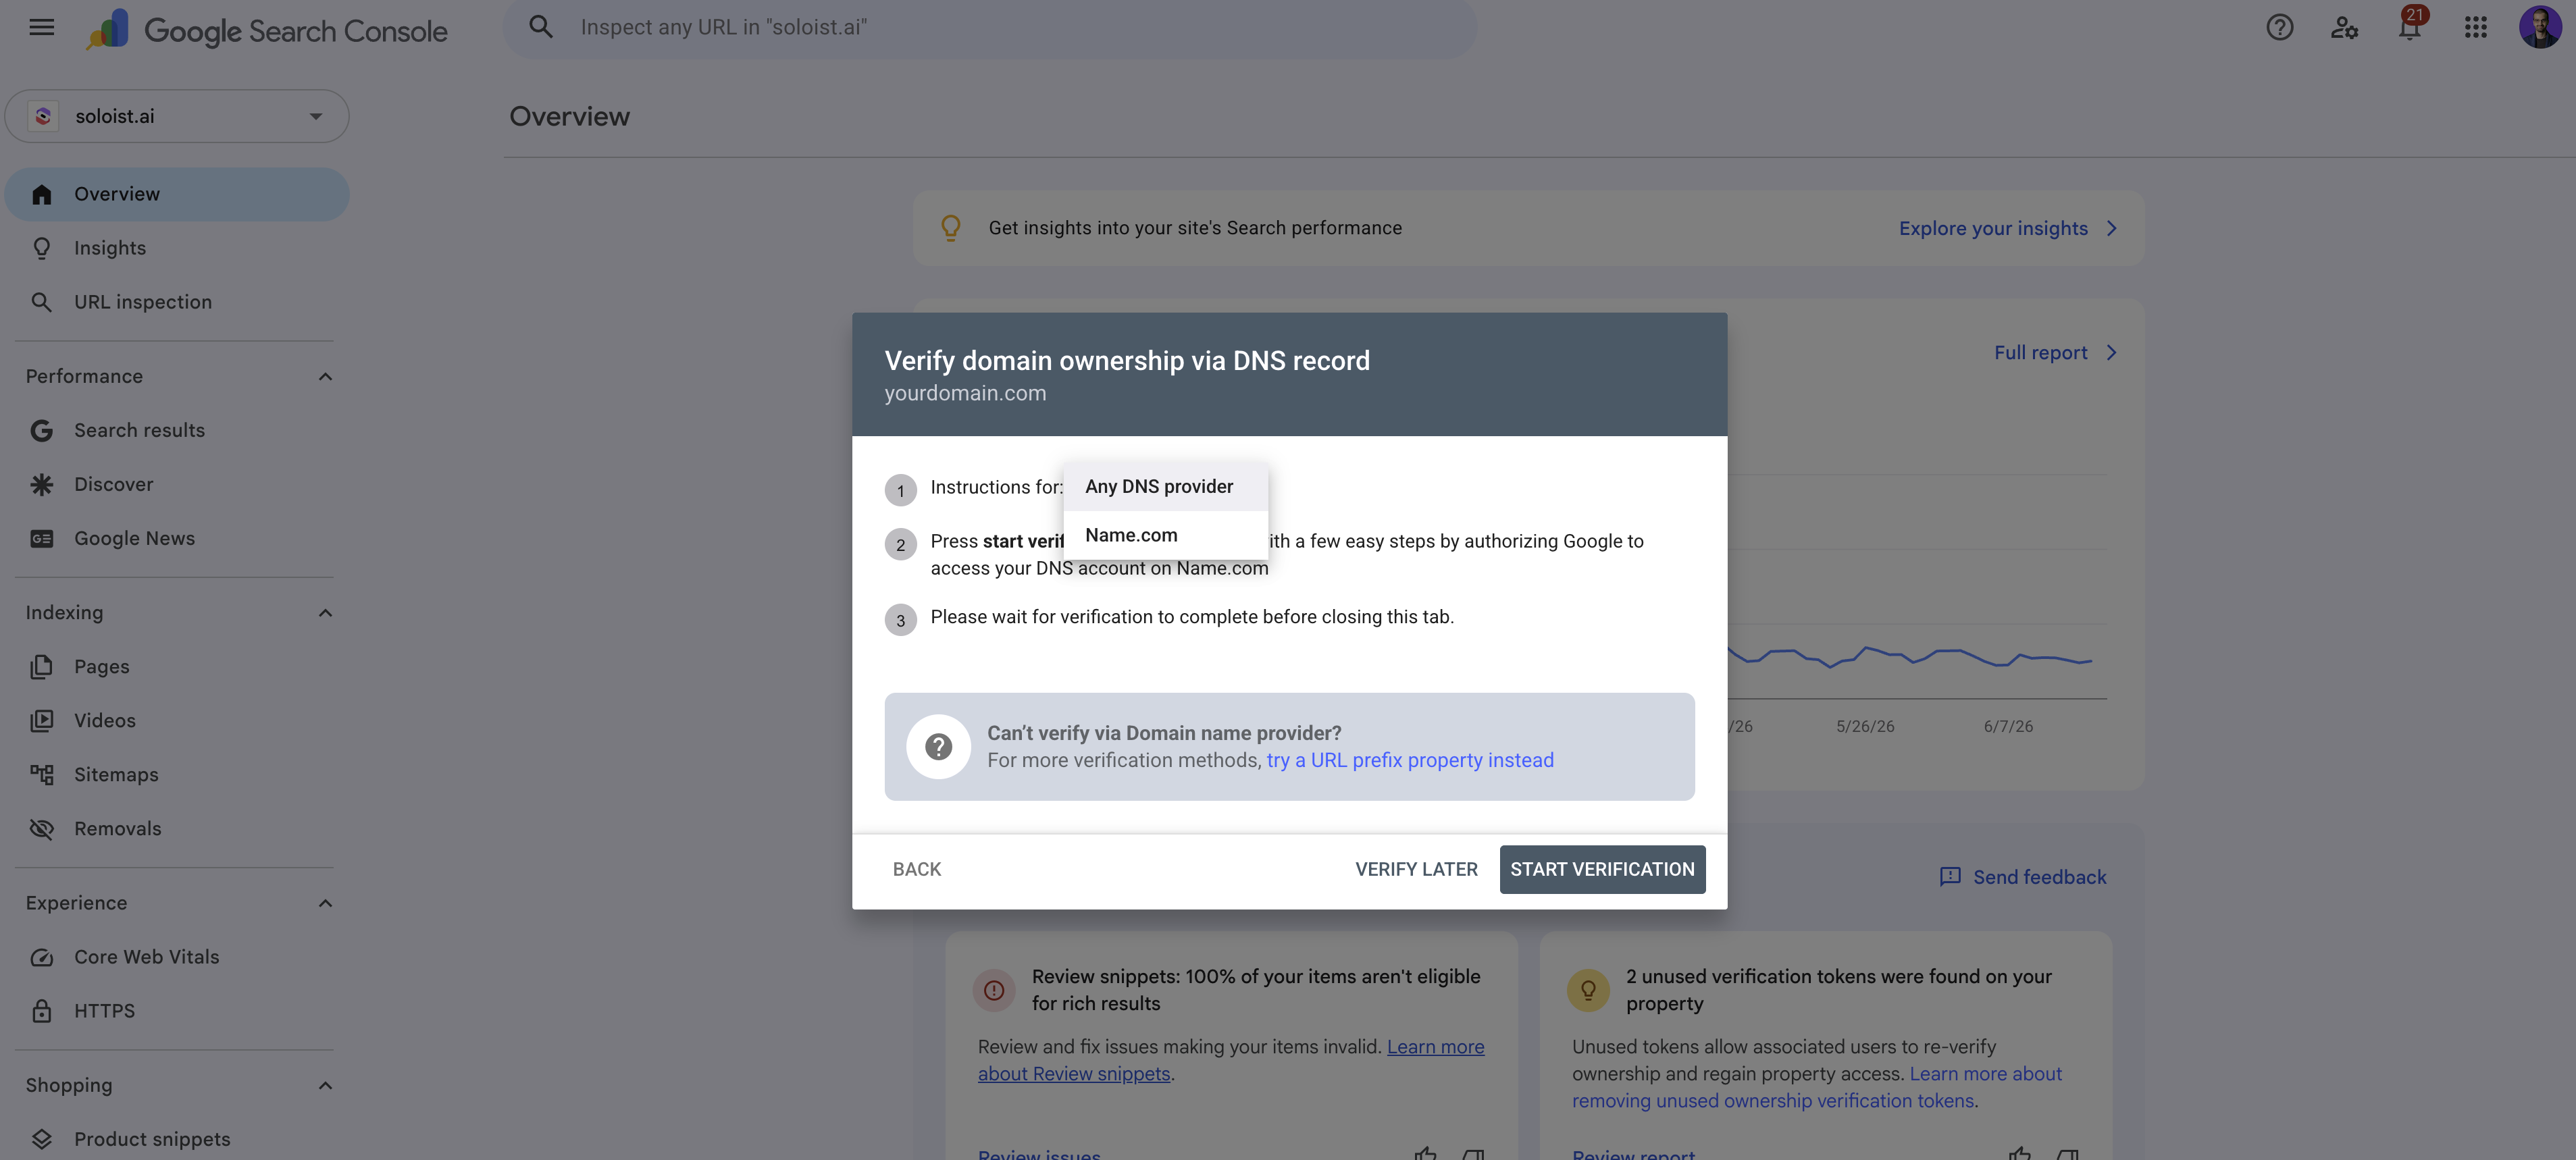The height and width of the screenshot is (1160, 2576).
Task: Click the chevron next to Full report
Action: (2111, 352)
